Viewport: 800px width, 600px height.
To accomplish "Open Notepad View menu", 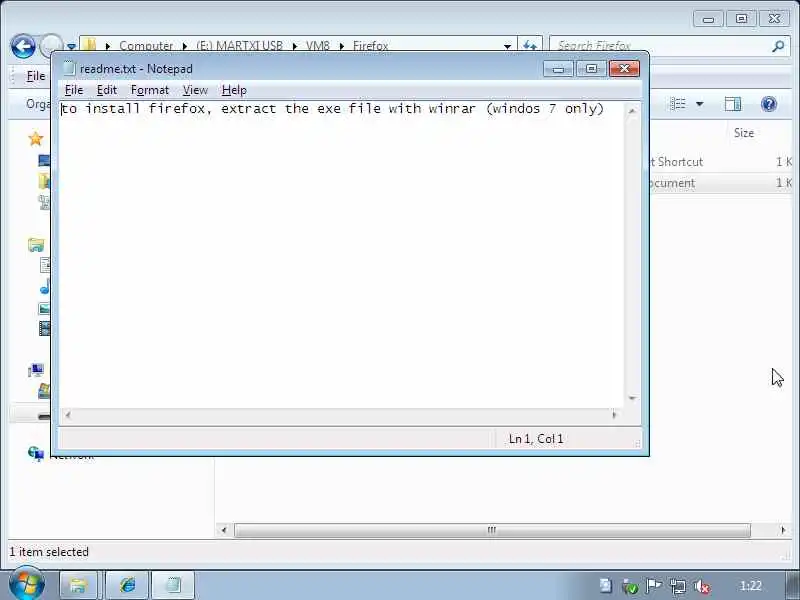I will point(195,90).
